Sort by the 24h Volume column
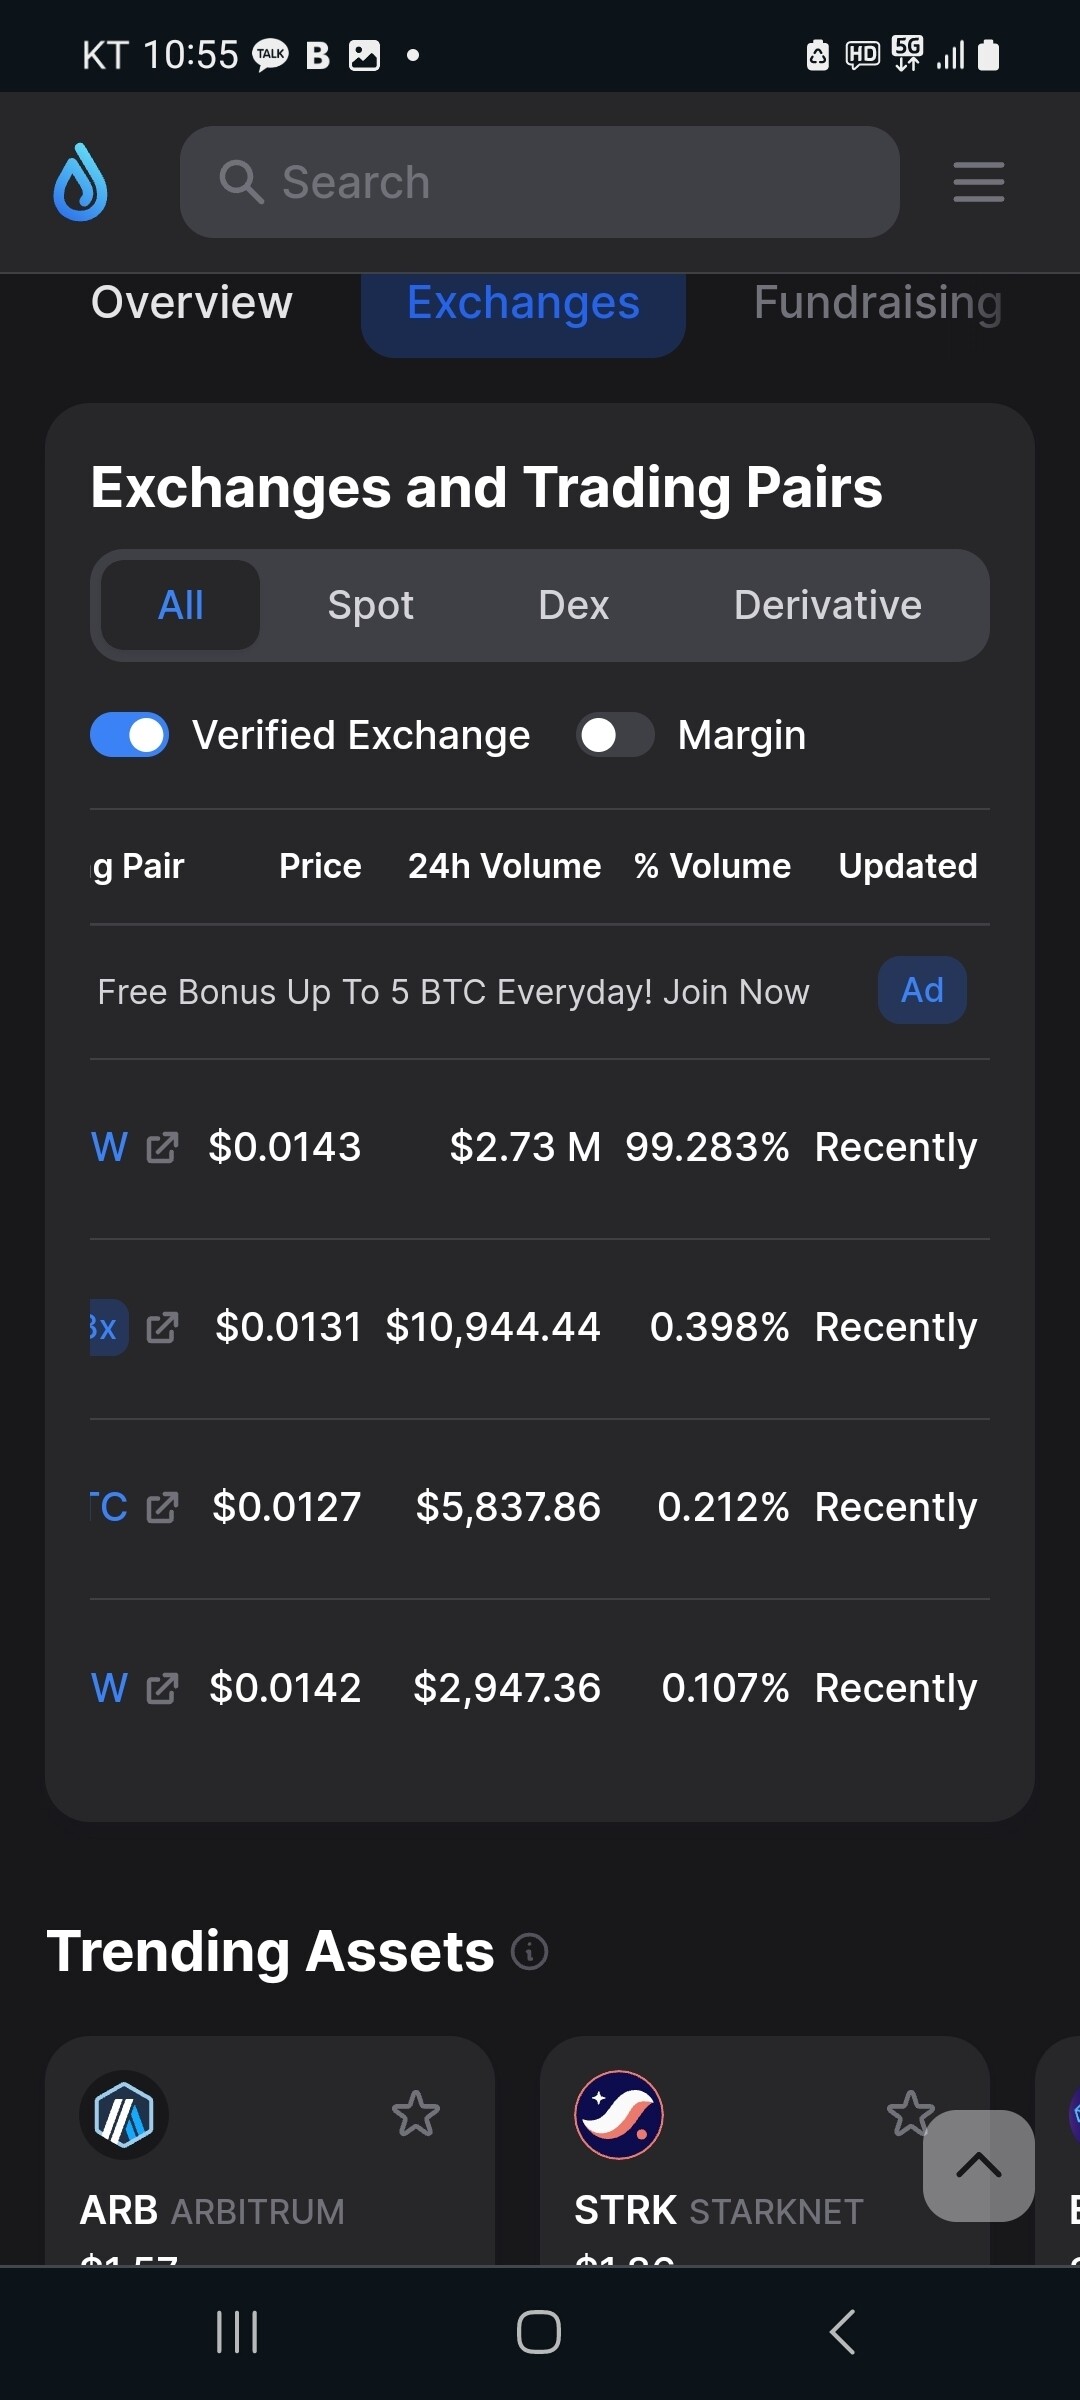This screenshot has width=1080, height=2400. click(504, 866)
